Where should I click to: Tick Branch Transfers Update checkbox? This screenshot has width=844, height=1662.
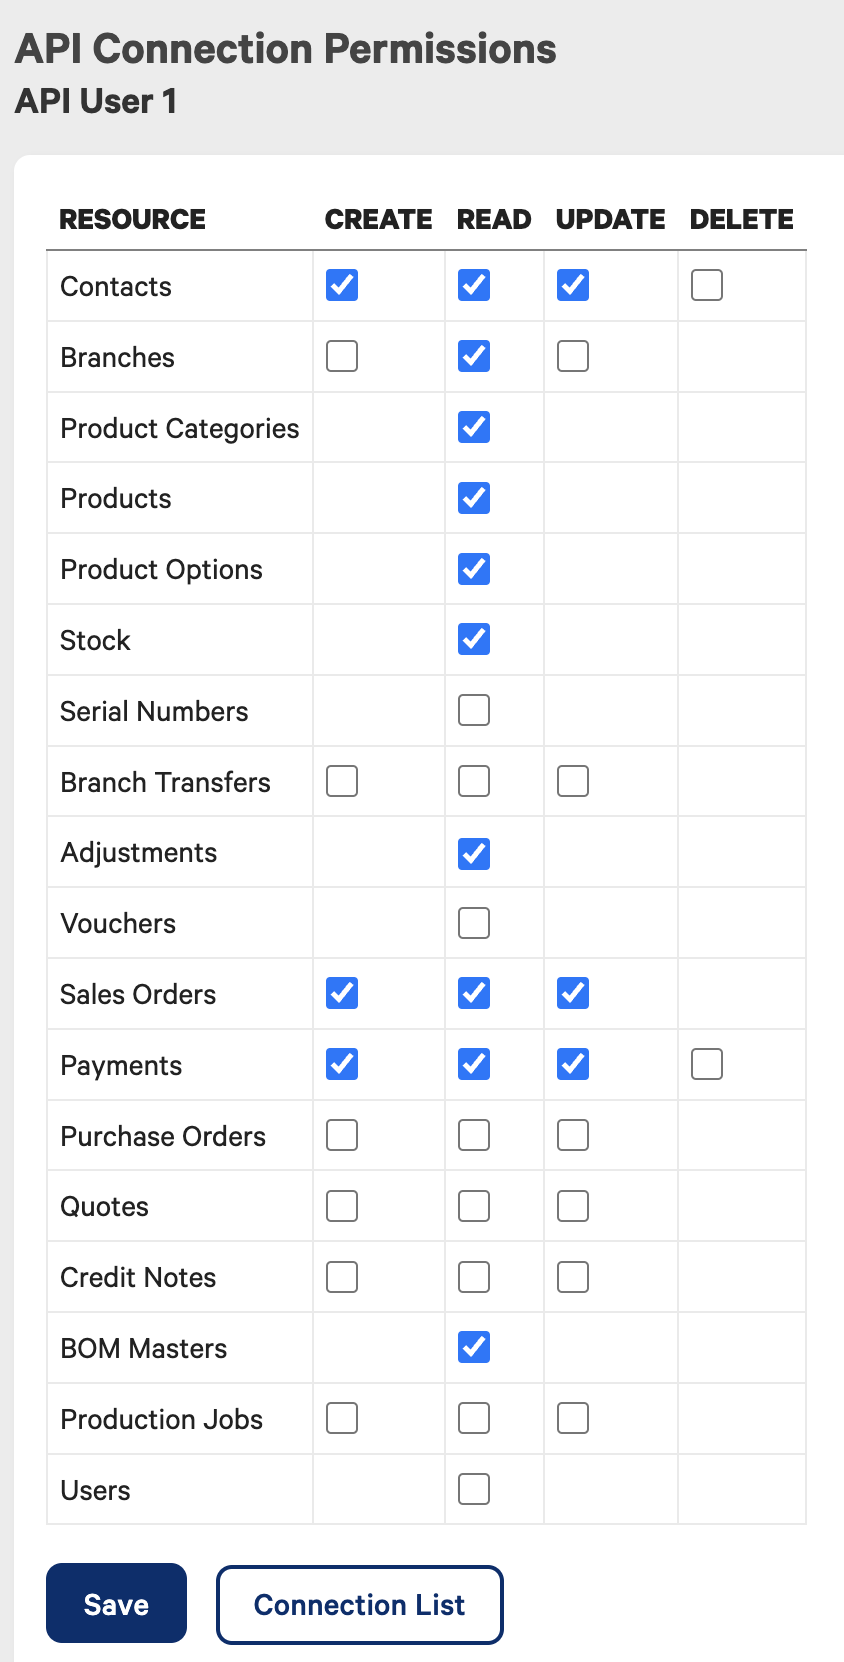coord(573,781)
